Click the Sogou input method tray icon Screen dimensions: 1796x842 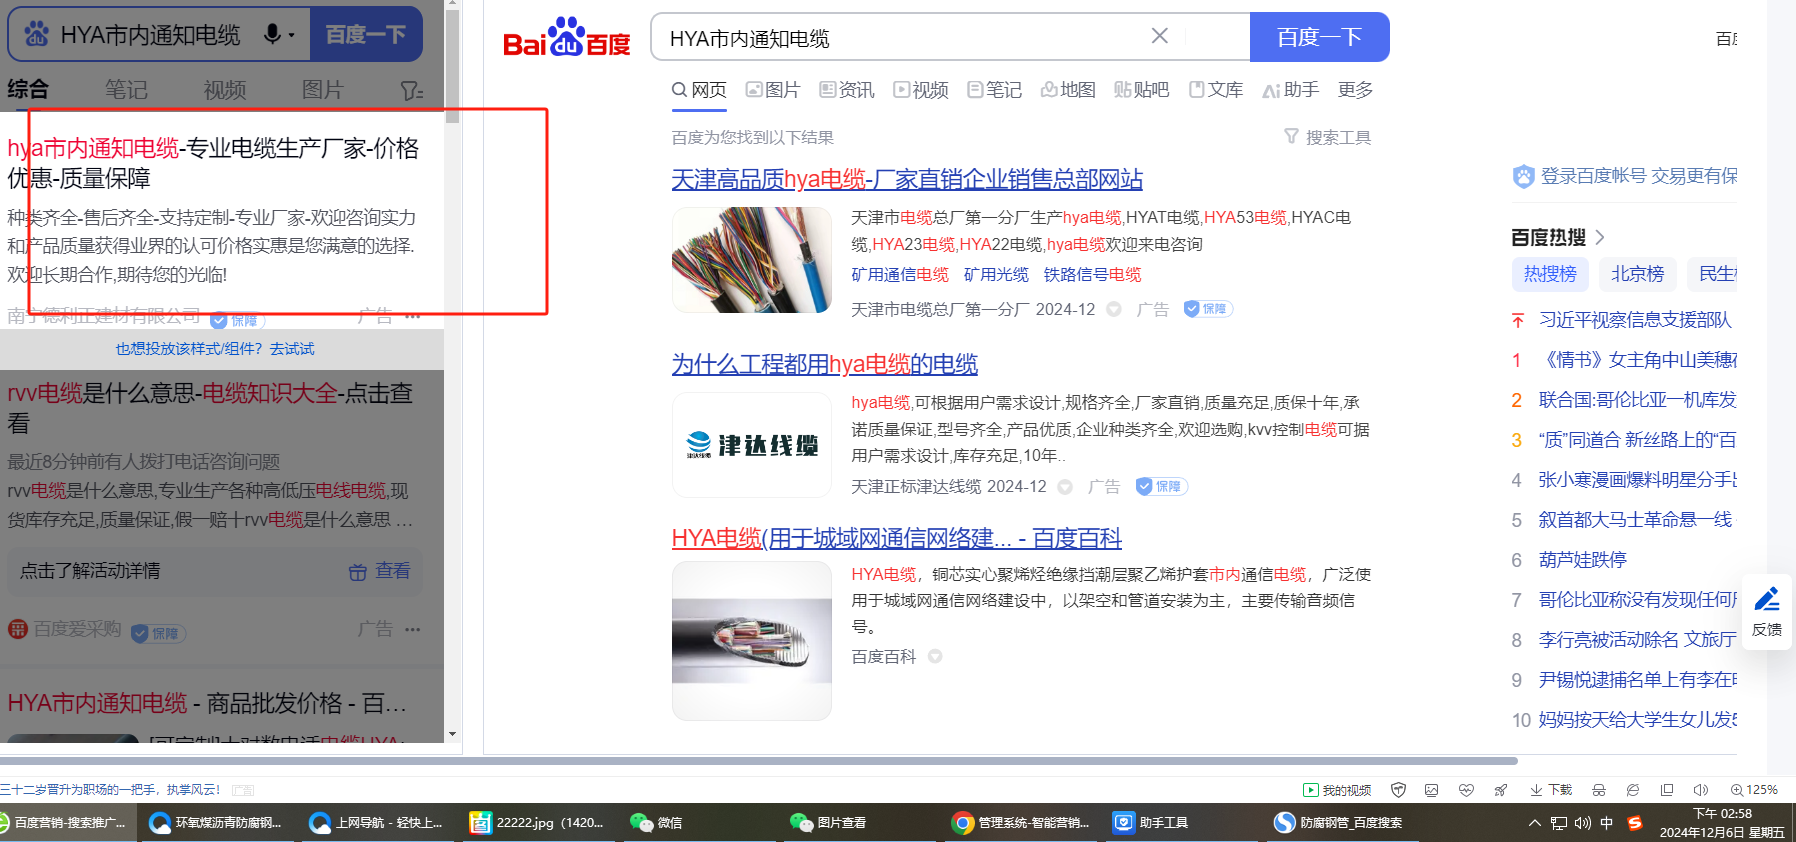coord(1635,823)
